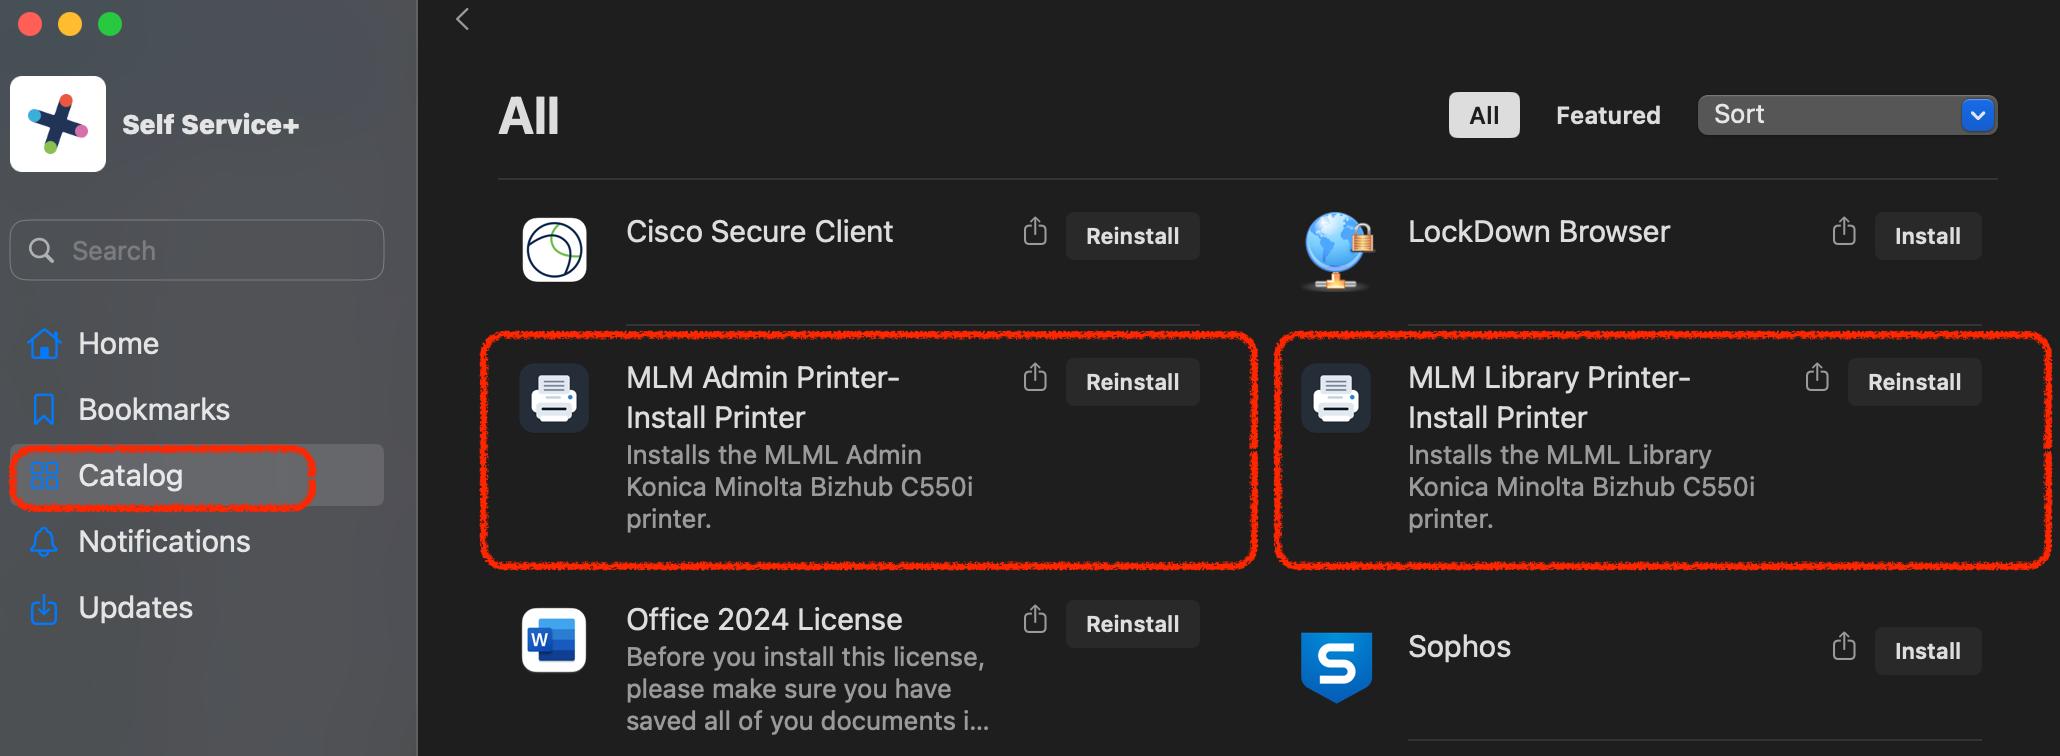Click the MLM Admin Printer-Install Printer title
The width and height of the screenshot is (2060, 756).
[x=763, y=397]
